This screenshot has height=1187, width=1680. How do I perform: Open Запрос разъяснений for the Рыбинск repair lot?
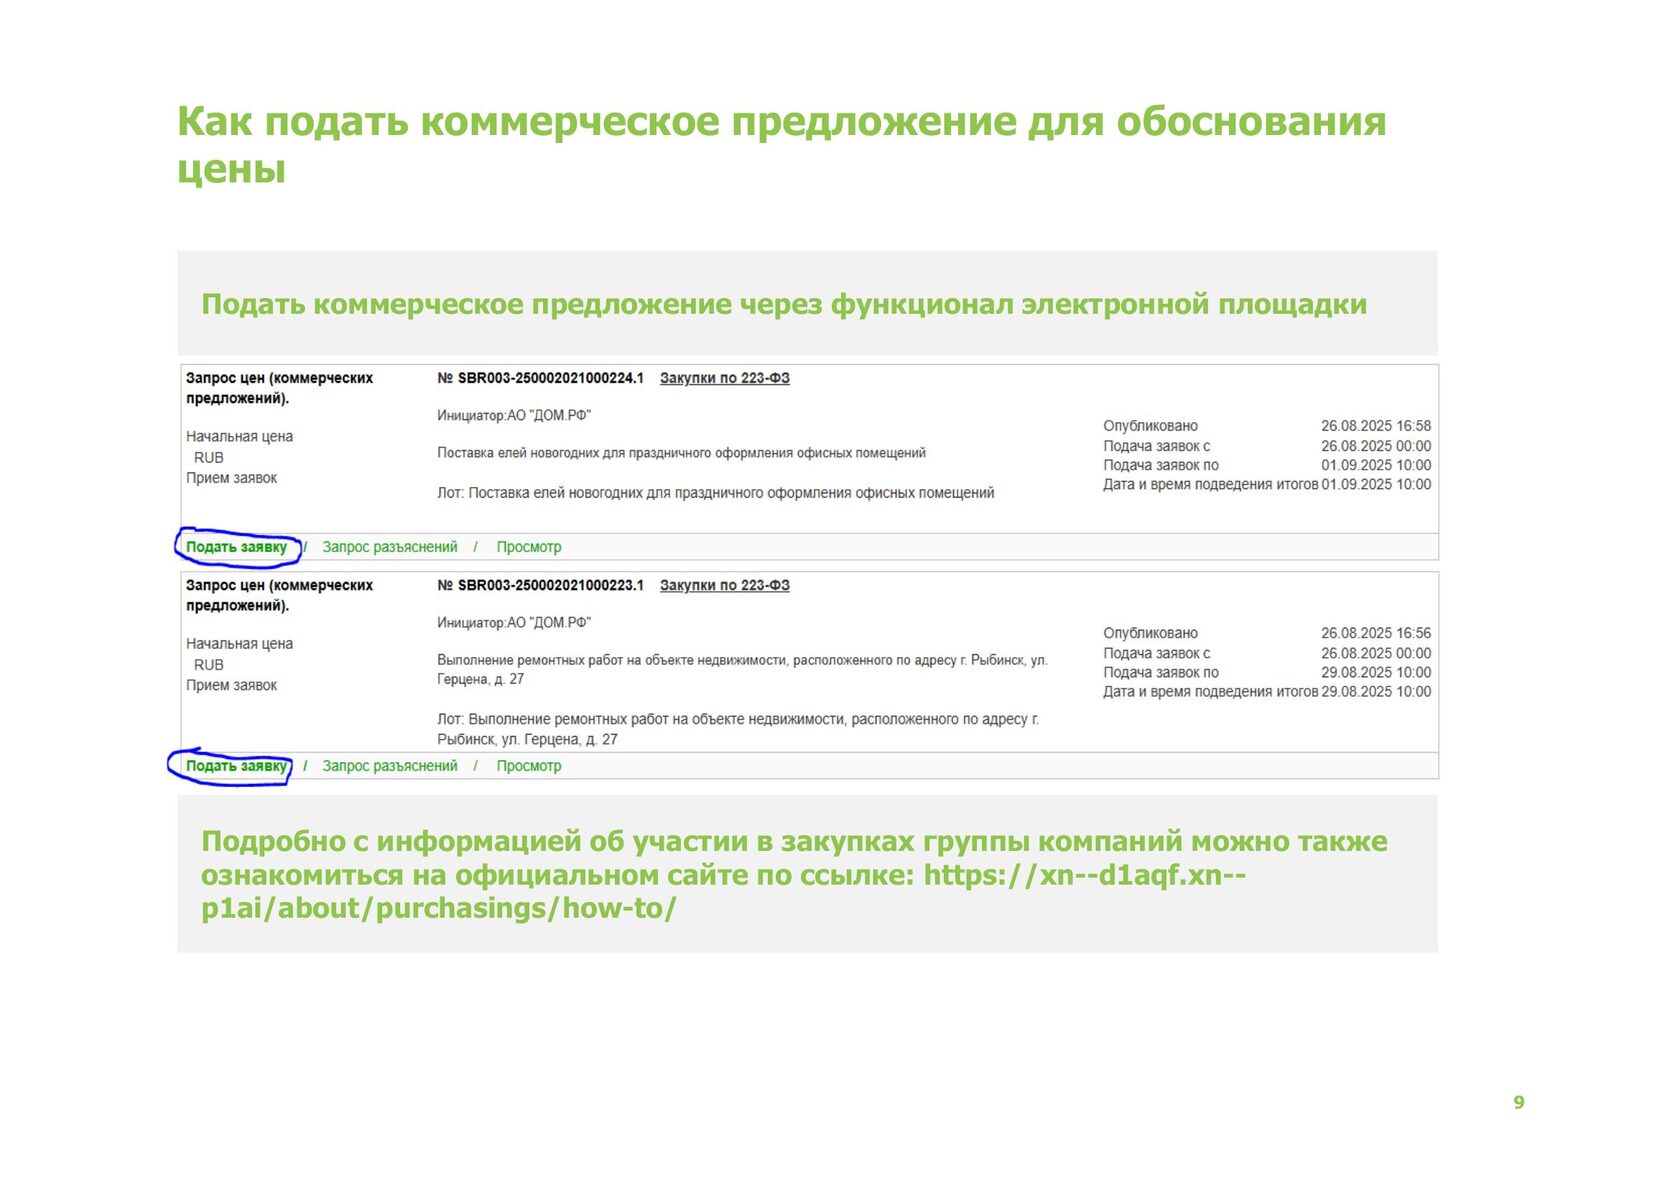[x=390, y=766]
